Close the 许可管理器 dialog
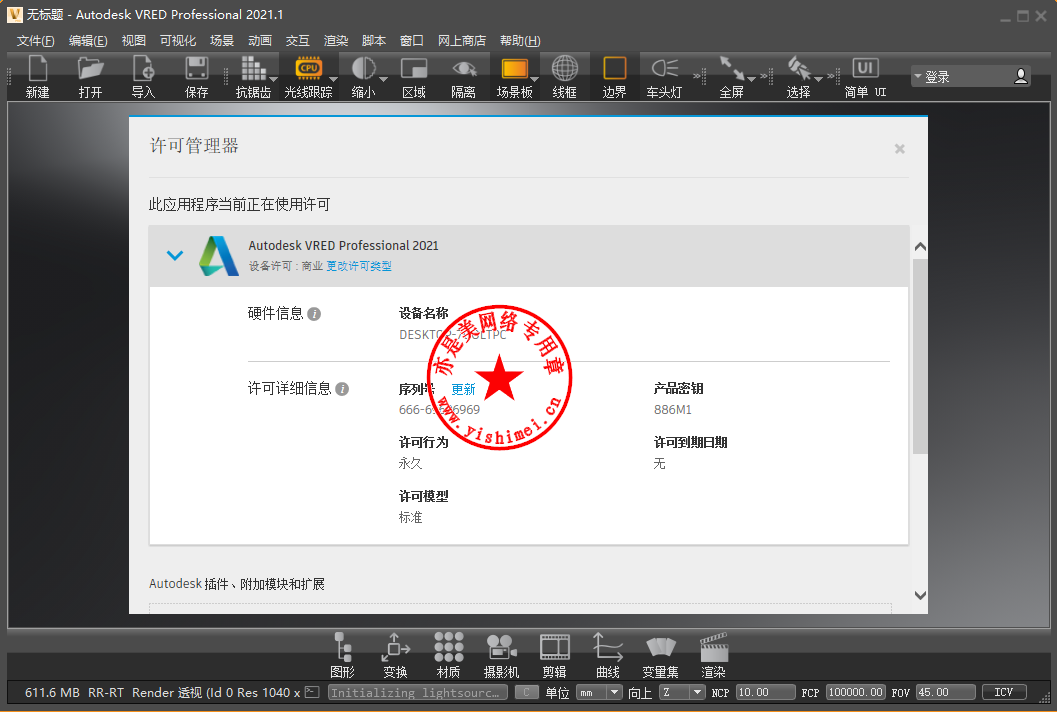Screen dimensions: 1057x712 [899, 149]
